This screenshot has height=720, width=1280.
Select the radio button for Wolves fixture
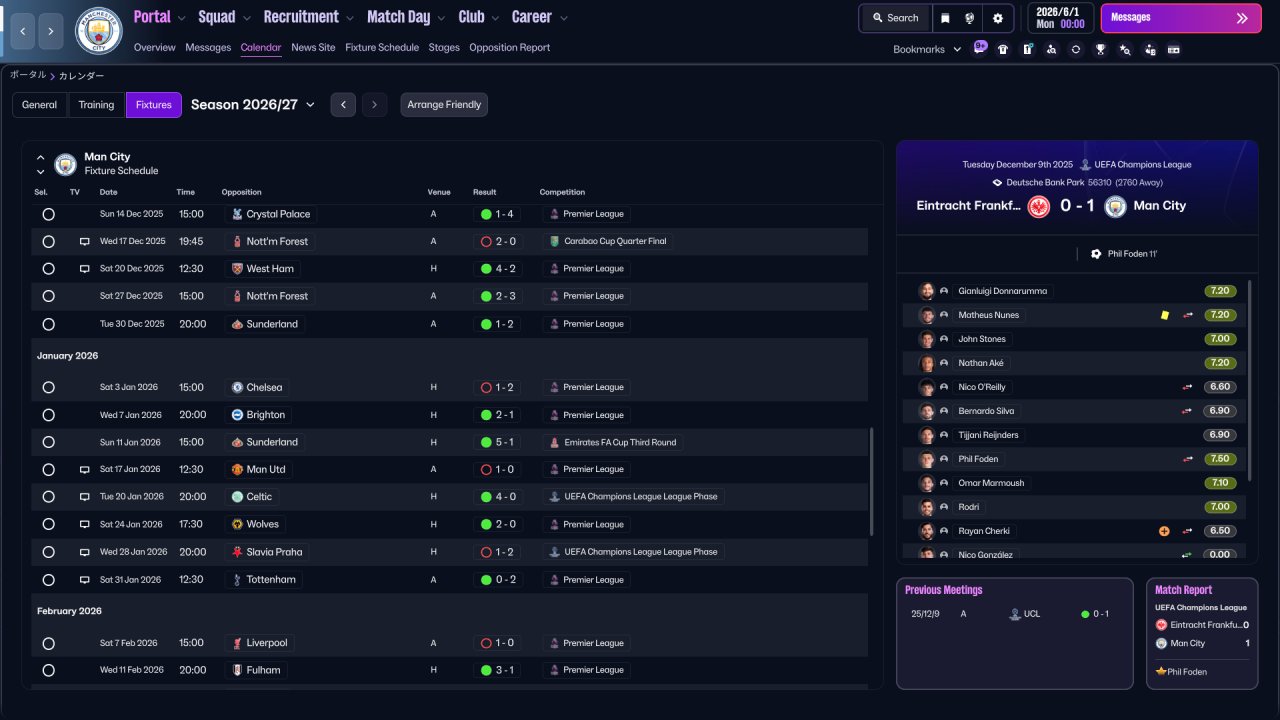(48, 524)
